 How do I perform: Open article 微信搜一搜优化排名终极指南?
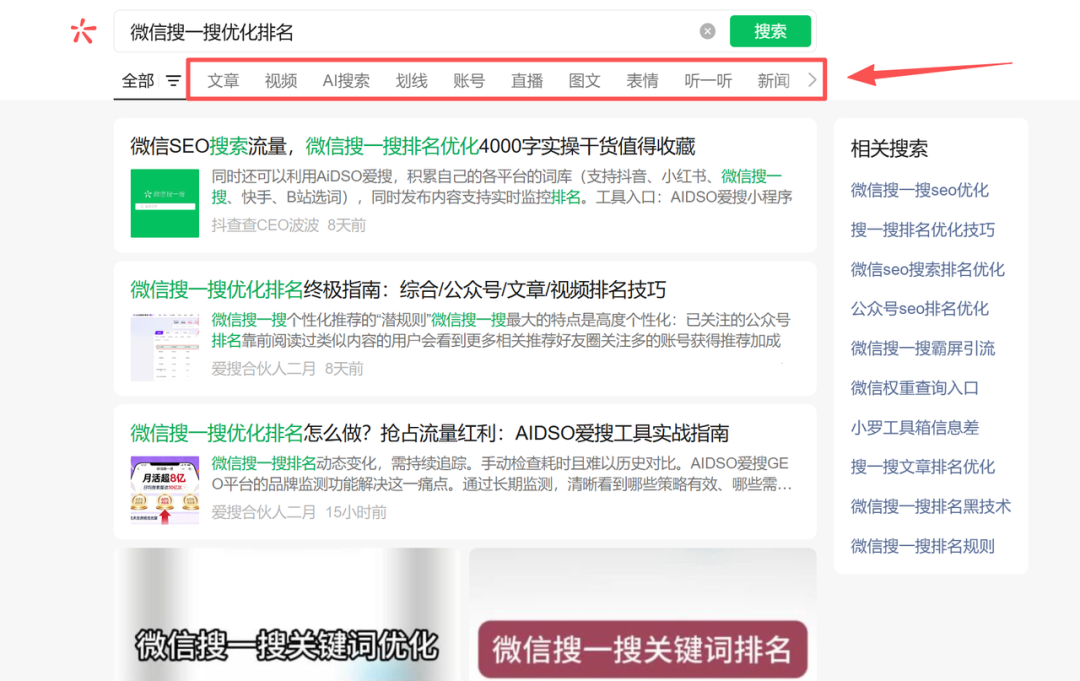(x=398, y=290)
